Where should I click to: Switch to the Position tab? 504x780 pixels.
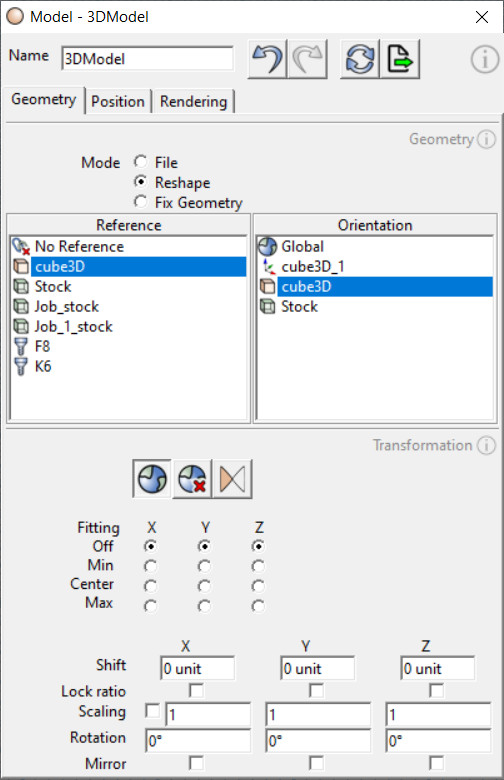118,101
